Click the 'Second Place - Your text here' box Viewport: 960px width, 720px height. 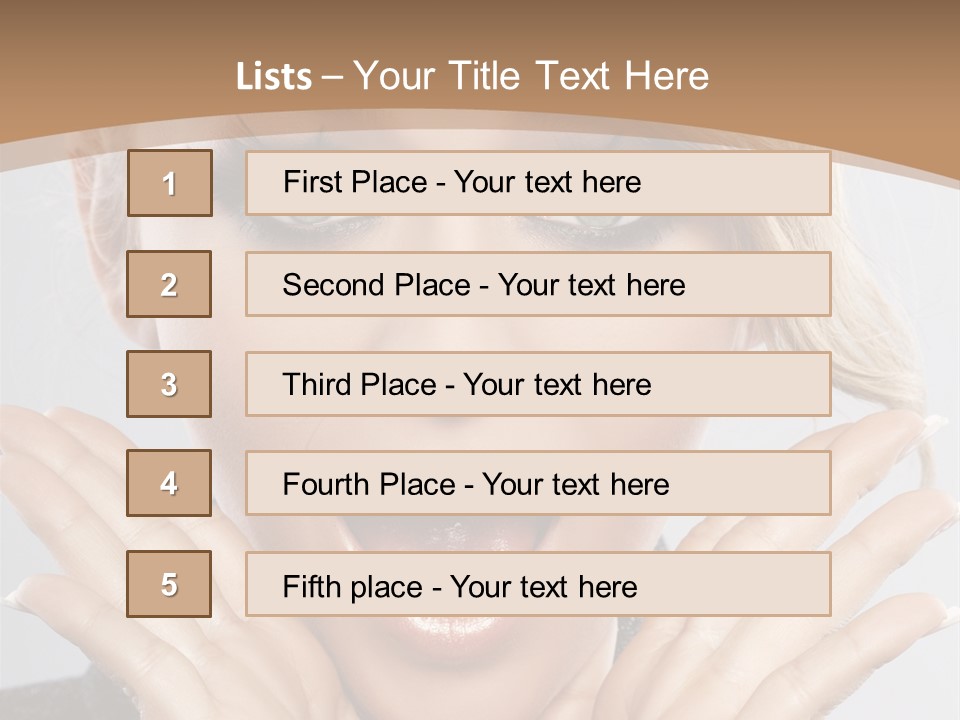pos(538,284)
